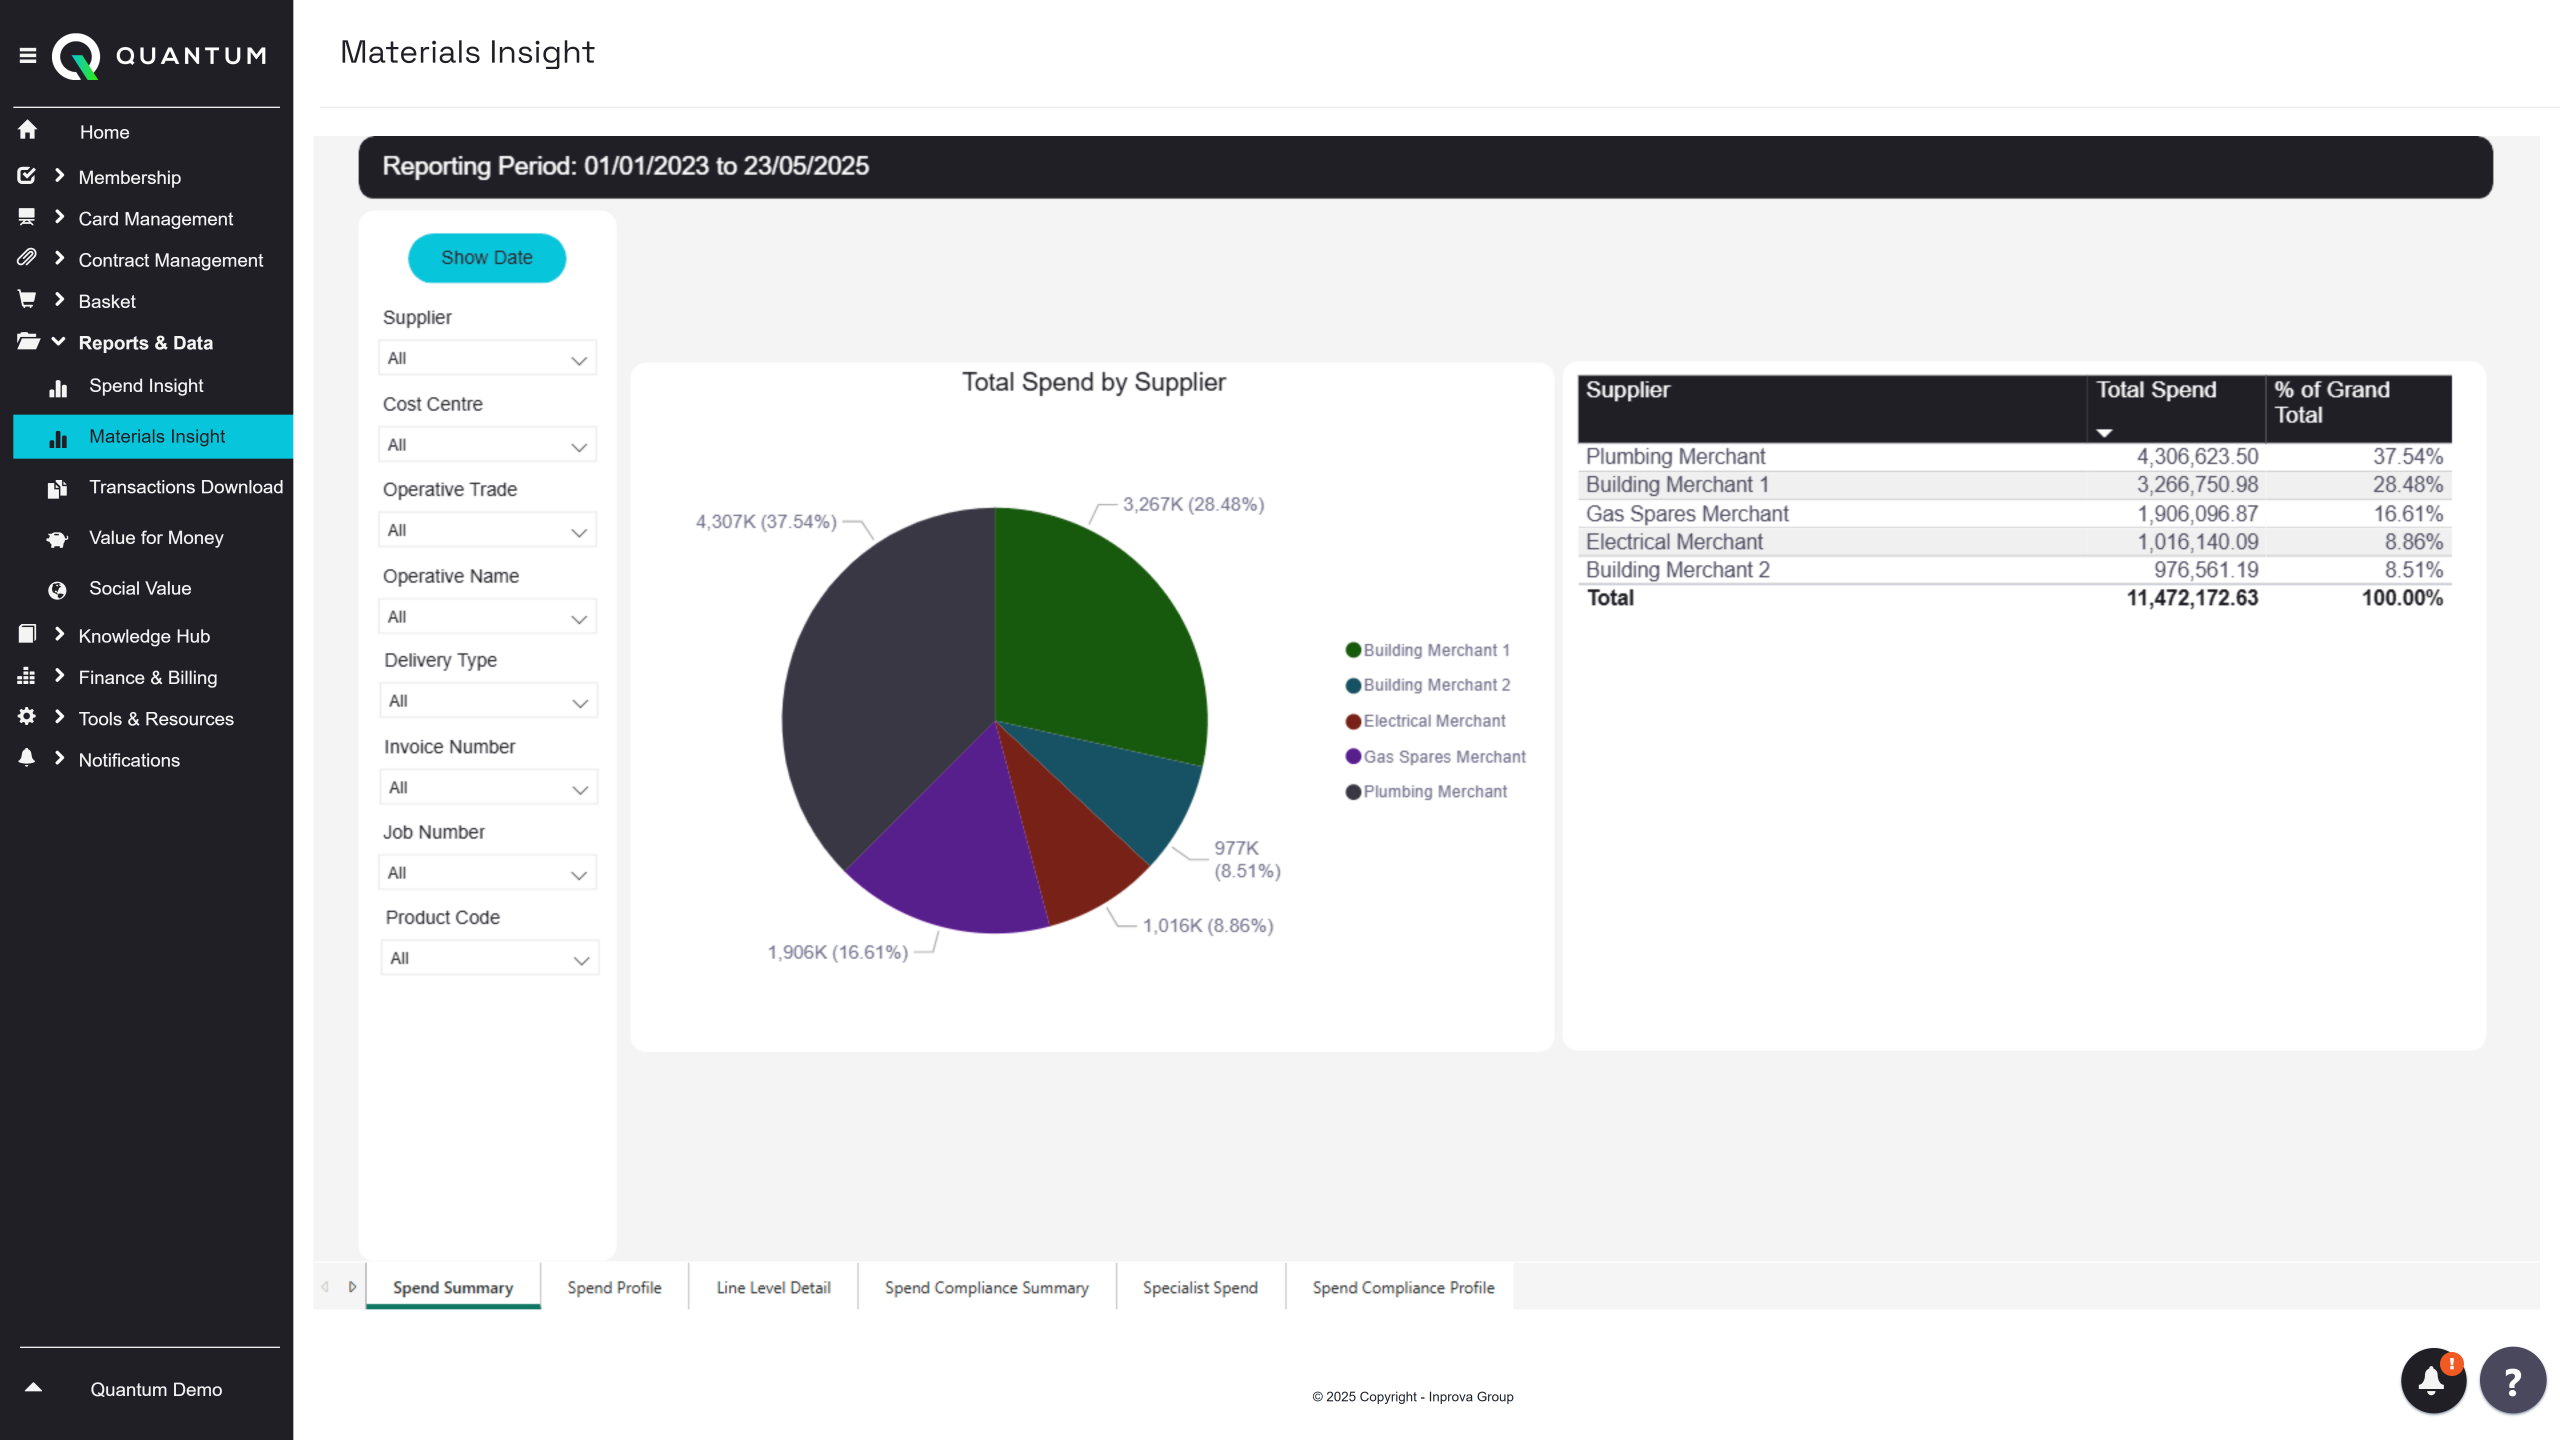Open the Supplier filter dropdown
This screenshot has height=1440, width=2560.
[487, 359]
